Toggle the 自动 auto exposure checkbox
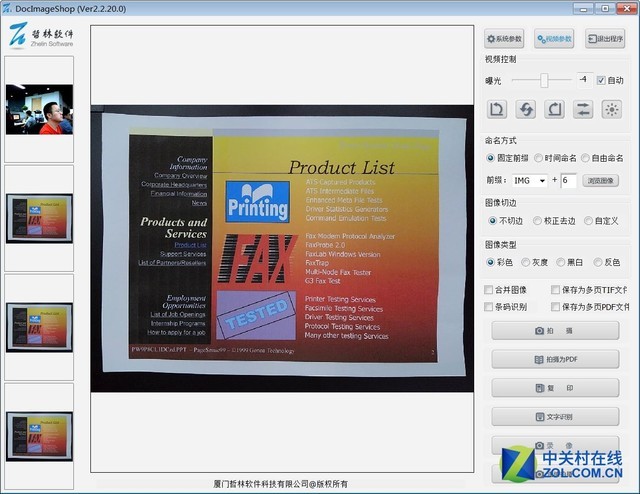 [x=601, y=80]
